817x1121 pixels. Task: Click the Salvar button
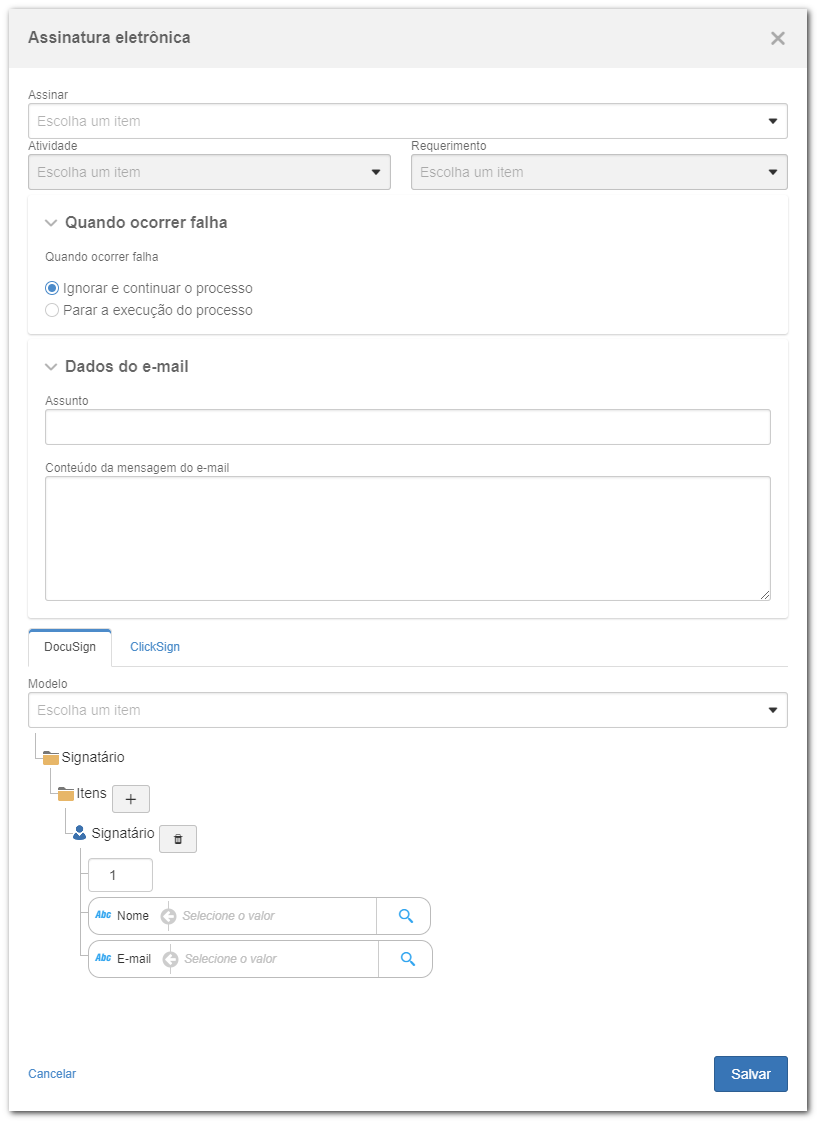tap(751, 1074)
